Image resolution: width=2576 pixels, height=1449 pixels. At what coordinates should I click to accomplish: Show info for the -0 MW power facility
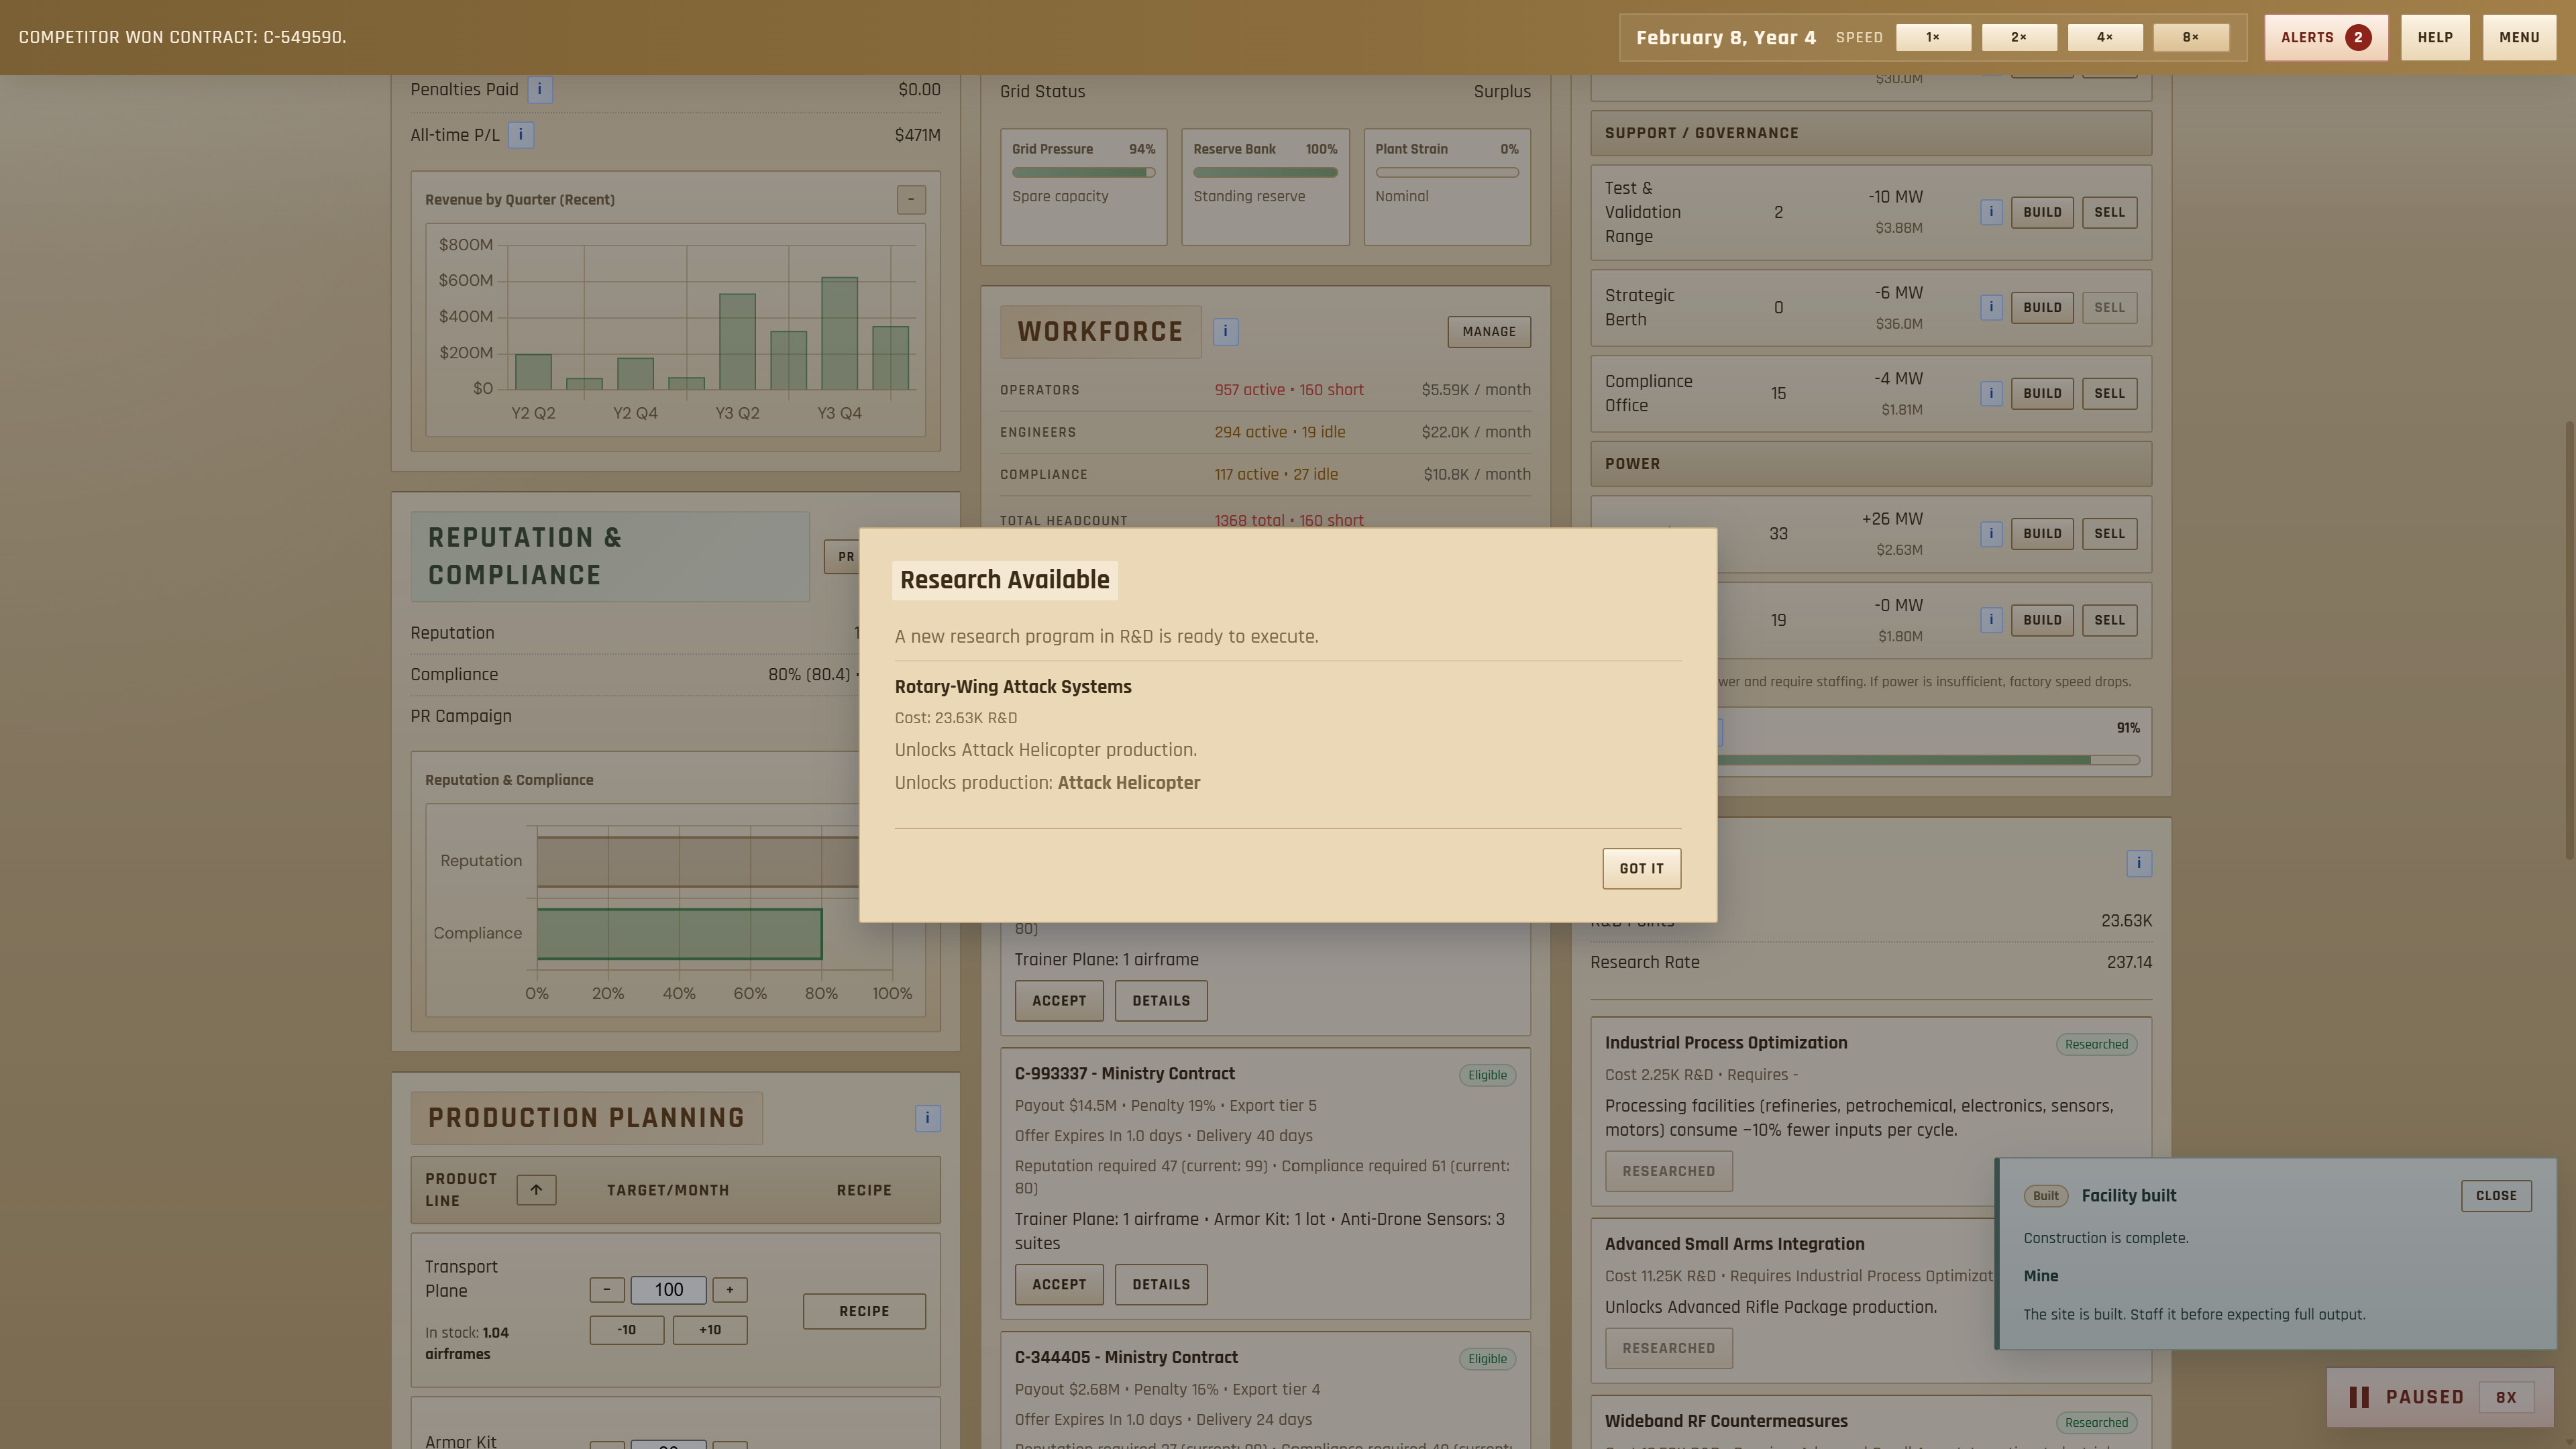1991,619
